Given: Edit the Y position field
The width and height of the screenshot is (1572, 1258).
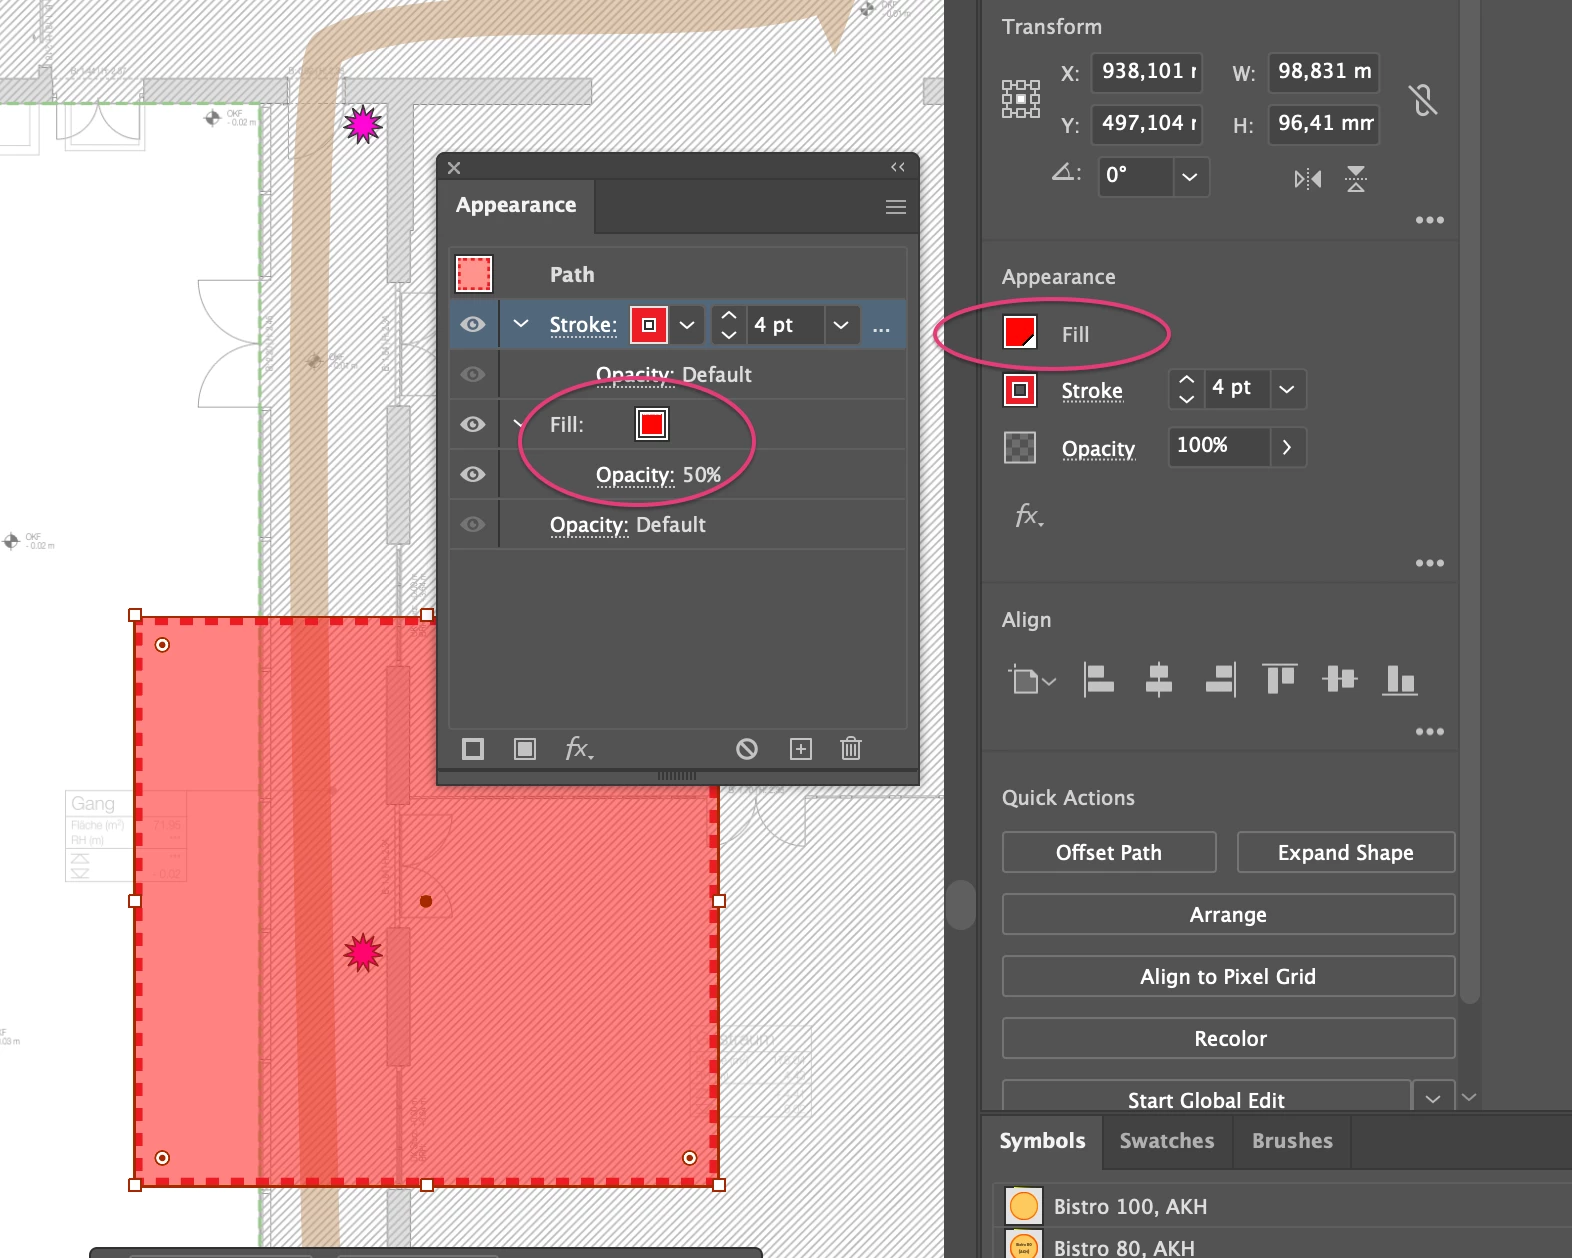Looking at the screenshot, I should pos(1146,124).
